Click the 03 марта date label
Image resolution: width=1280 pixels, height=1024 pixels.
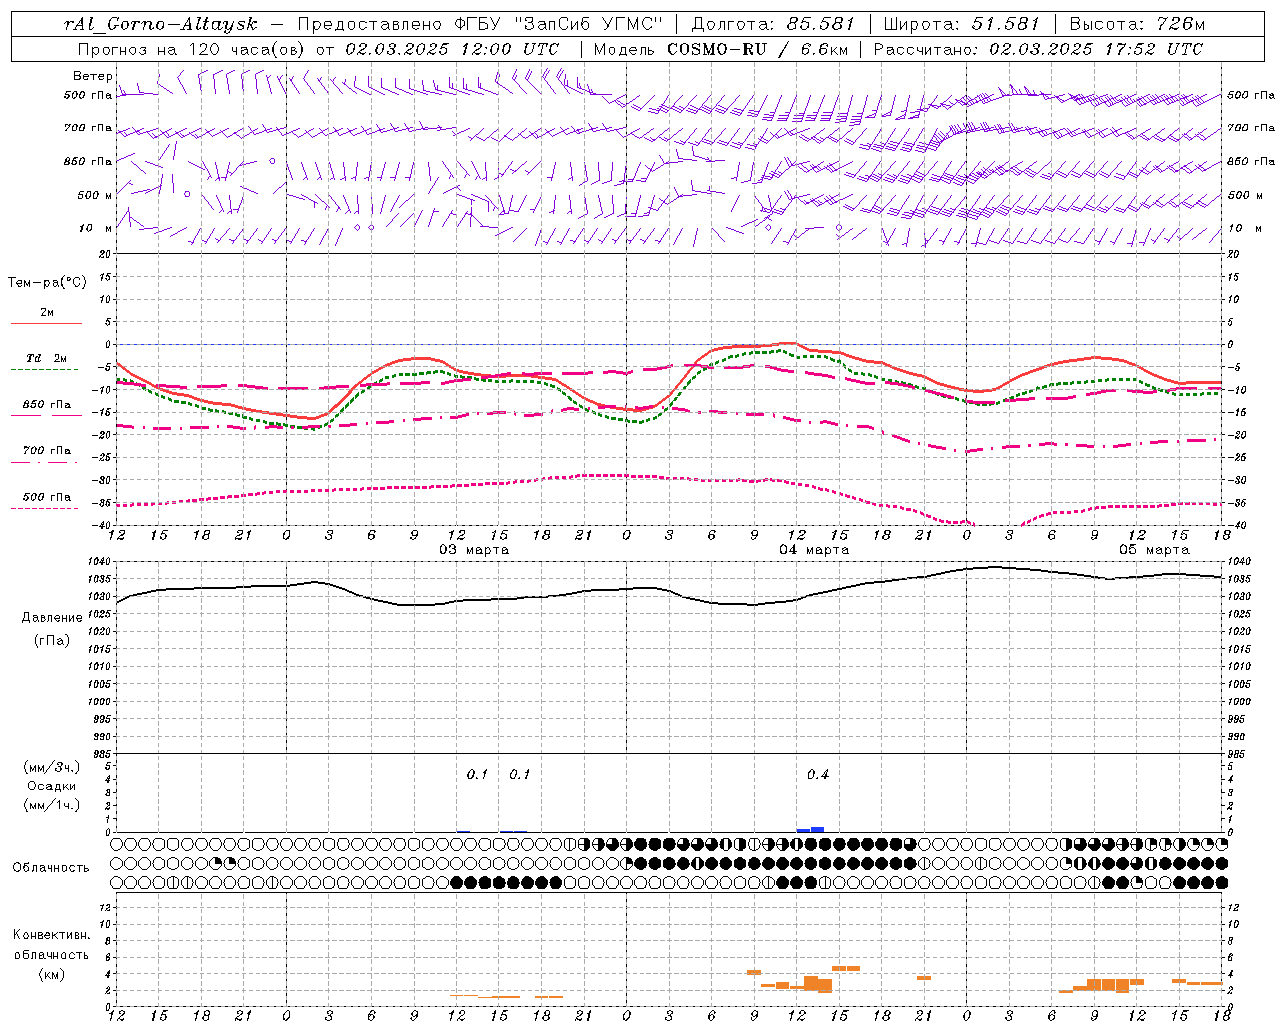pos(474,550)
